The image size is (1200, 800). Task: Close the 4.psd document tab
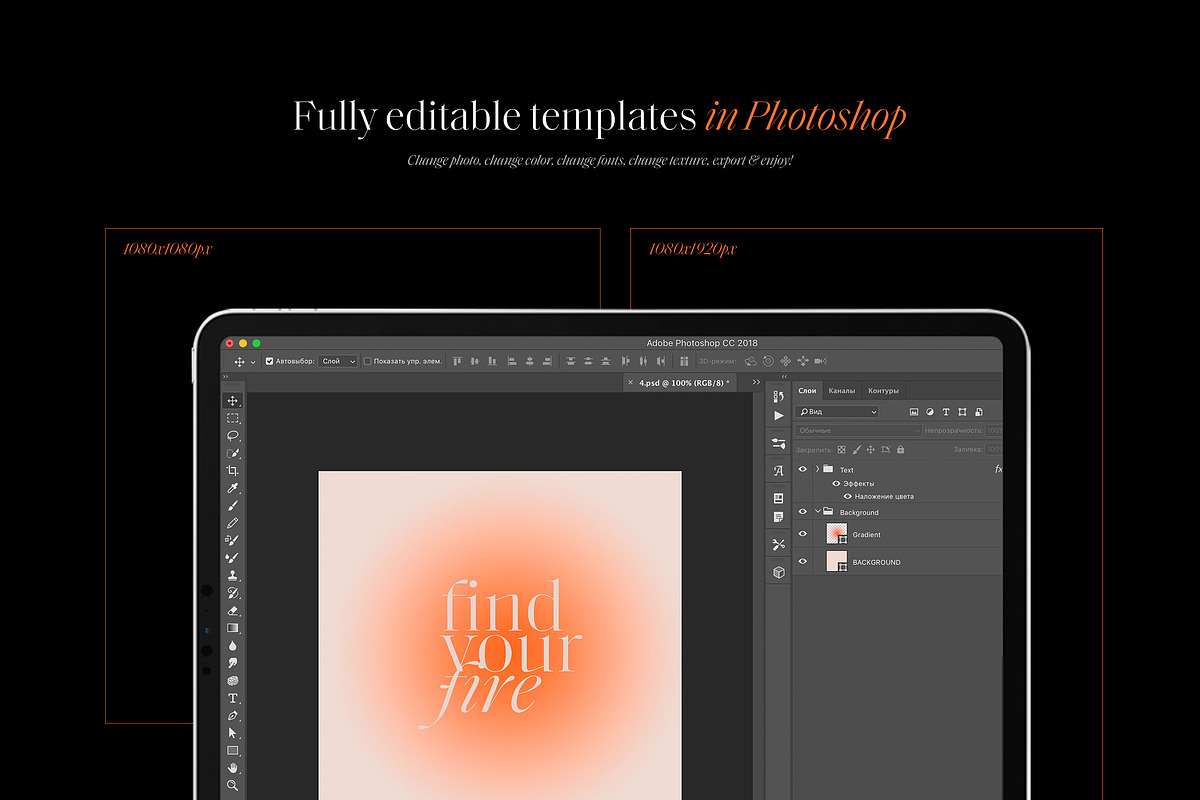[629, 383]
